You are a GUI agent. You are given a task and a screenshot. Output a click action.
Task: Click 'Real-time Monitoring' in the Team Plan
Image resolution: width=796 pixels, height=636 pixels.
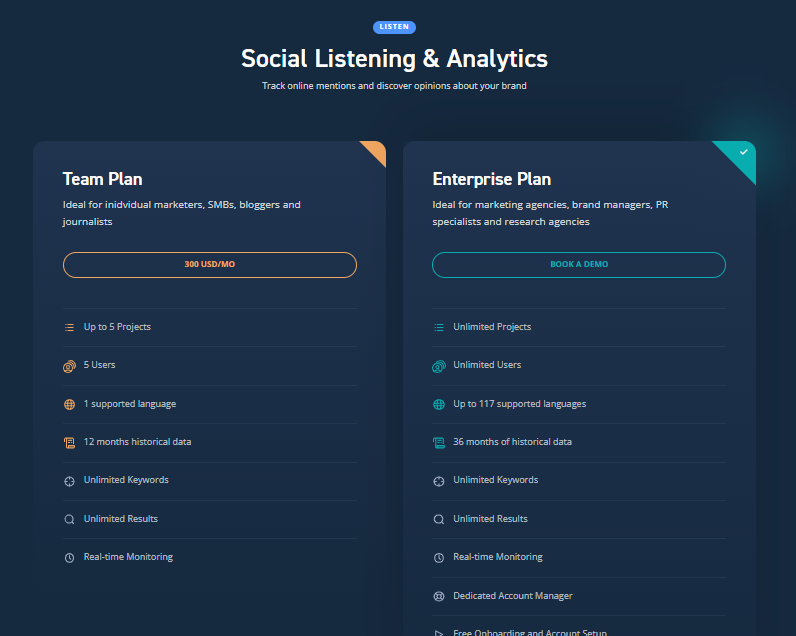click(x=128, y=557)
